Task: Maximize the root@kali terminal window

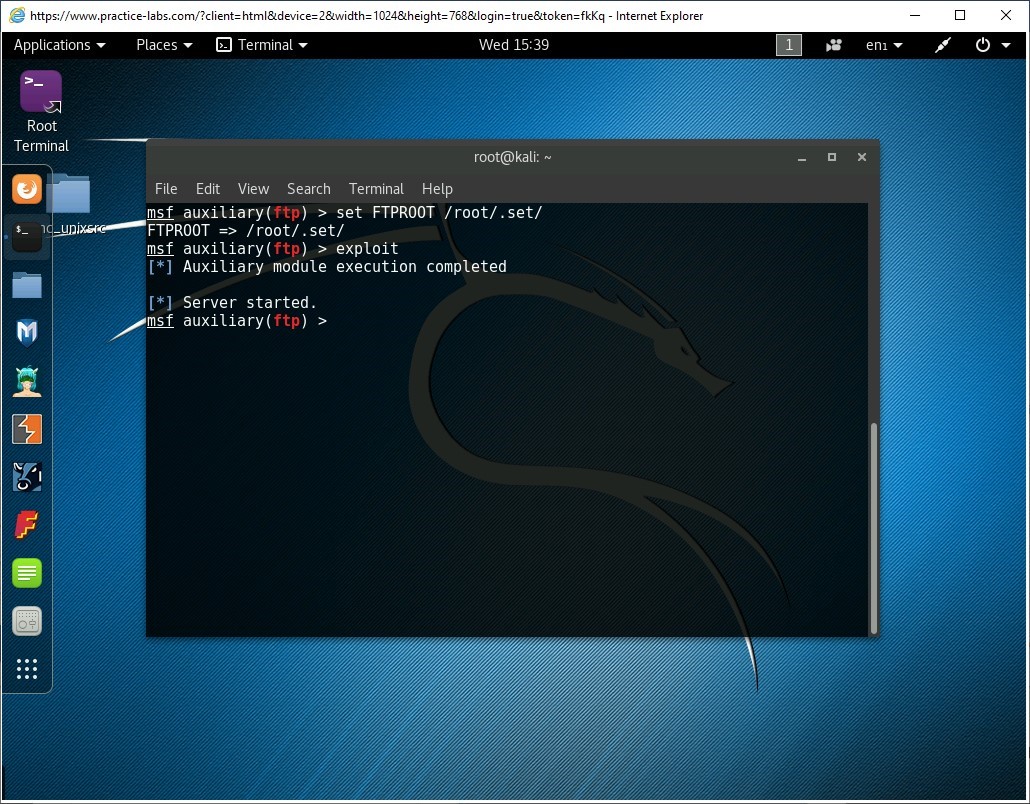Action: coord(832,158)
